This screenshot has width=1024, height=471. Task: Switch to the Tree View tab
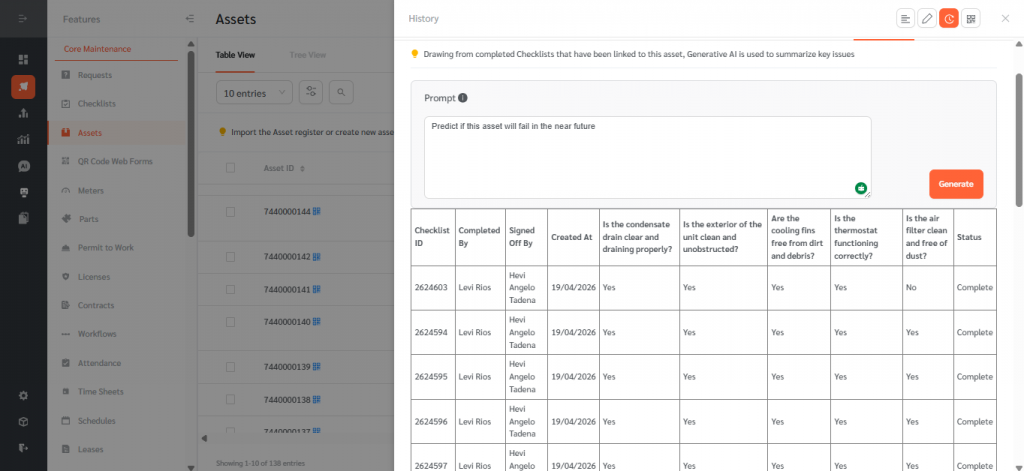(x=307, y=55)
